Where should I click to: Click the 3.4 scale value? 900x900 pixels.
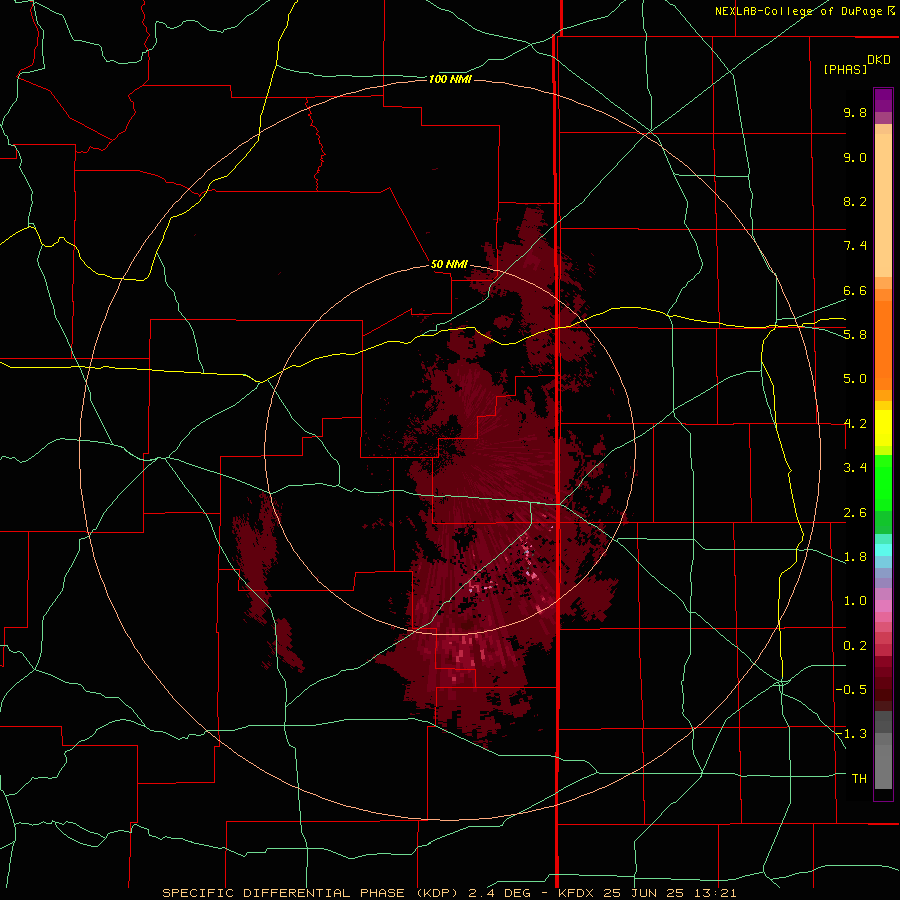point(855,468)
